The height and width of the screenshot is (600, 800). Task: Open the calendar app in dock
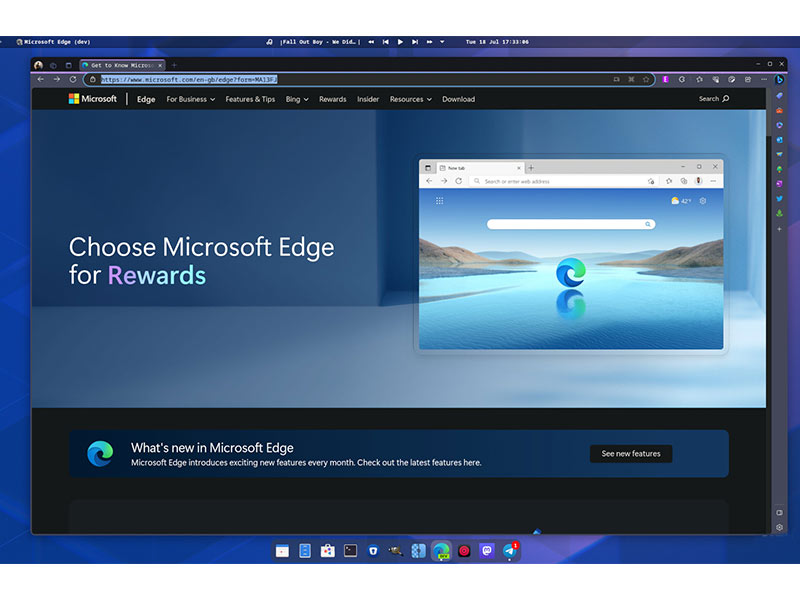coord(282,551)
